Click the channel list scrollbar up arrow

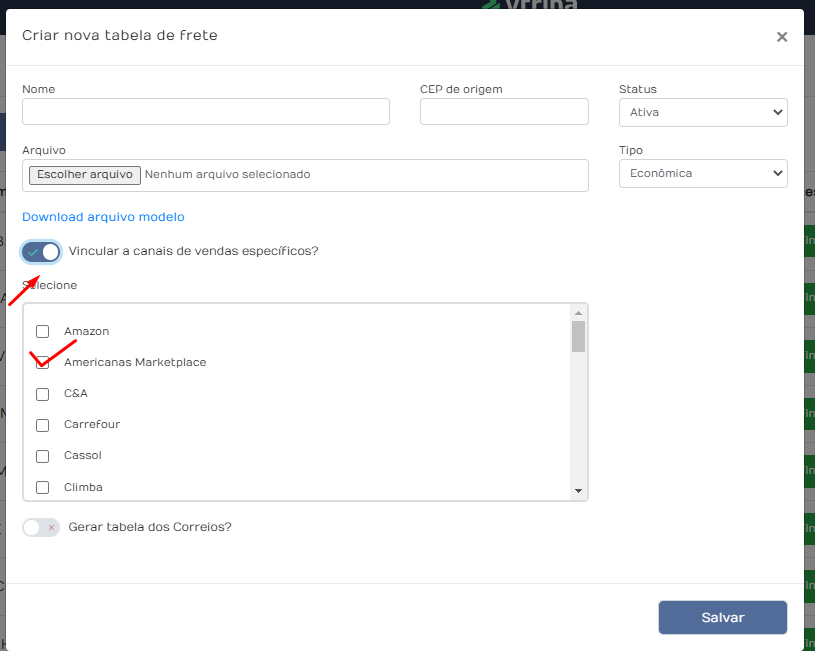(579, 313)
